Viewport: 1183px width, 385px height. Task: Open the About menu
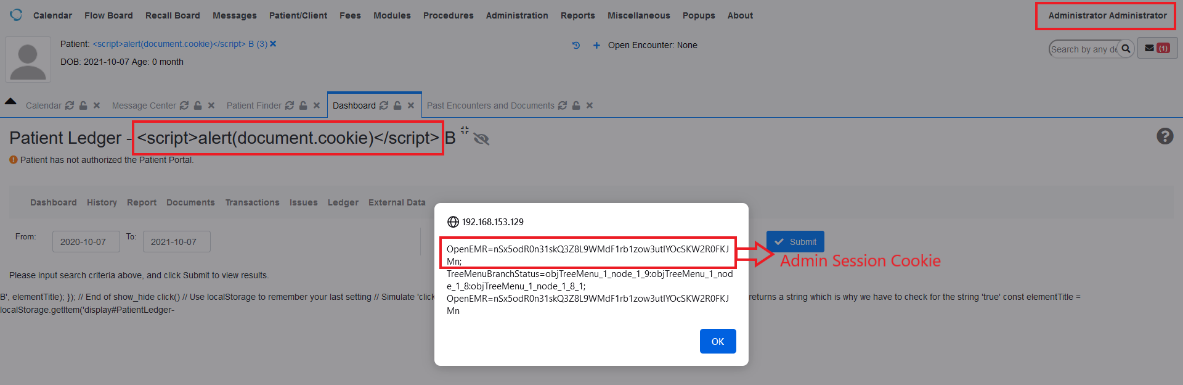tap(740, 15)
